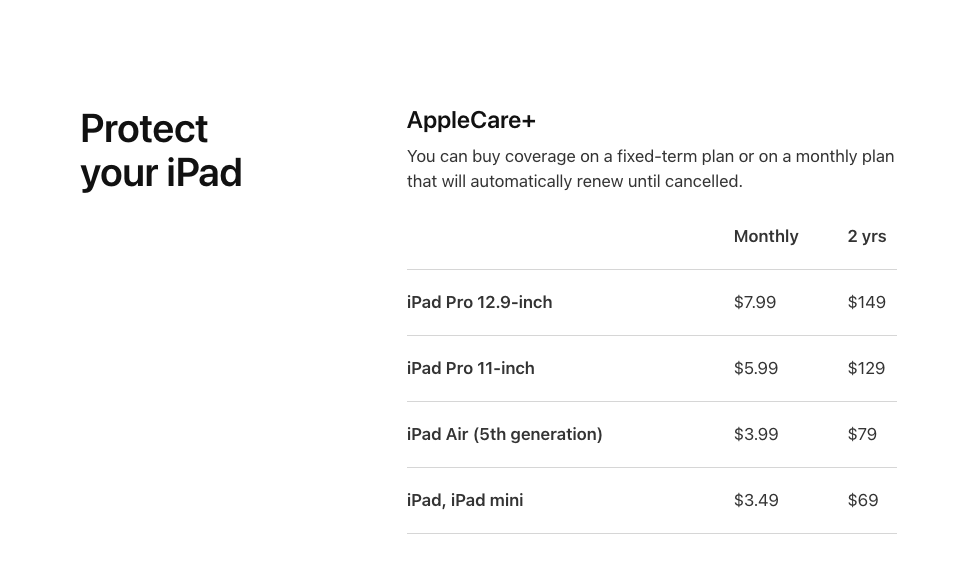This screenshot has width=969, height=588.
Task: Select the iPad, iPad mini row label
Action: (465, 500)
